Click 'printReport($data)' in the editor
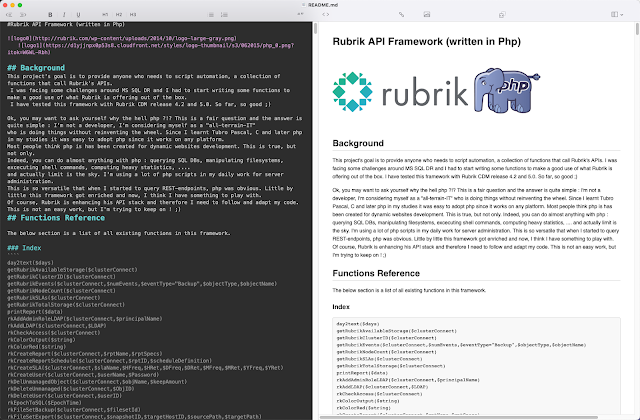640x420 pixels. [x=35, y=312]
